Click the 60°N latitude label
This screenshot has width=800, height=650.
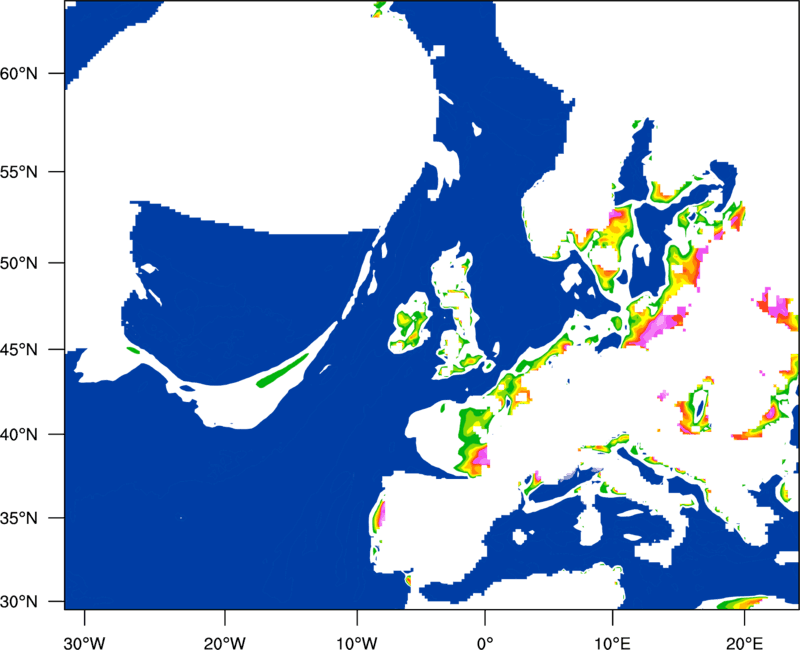(x=19, y=74)
